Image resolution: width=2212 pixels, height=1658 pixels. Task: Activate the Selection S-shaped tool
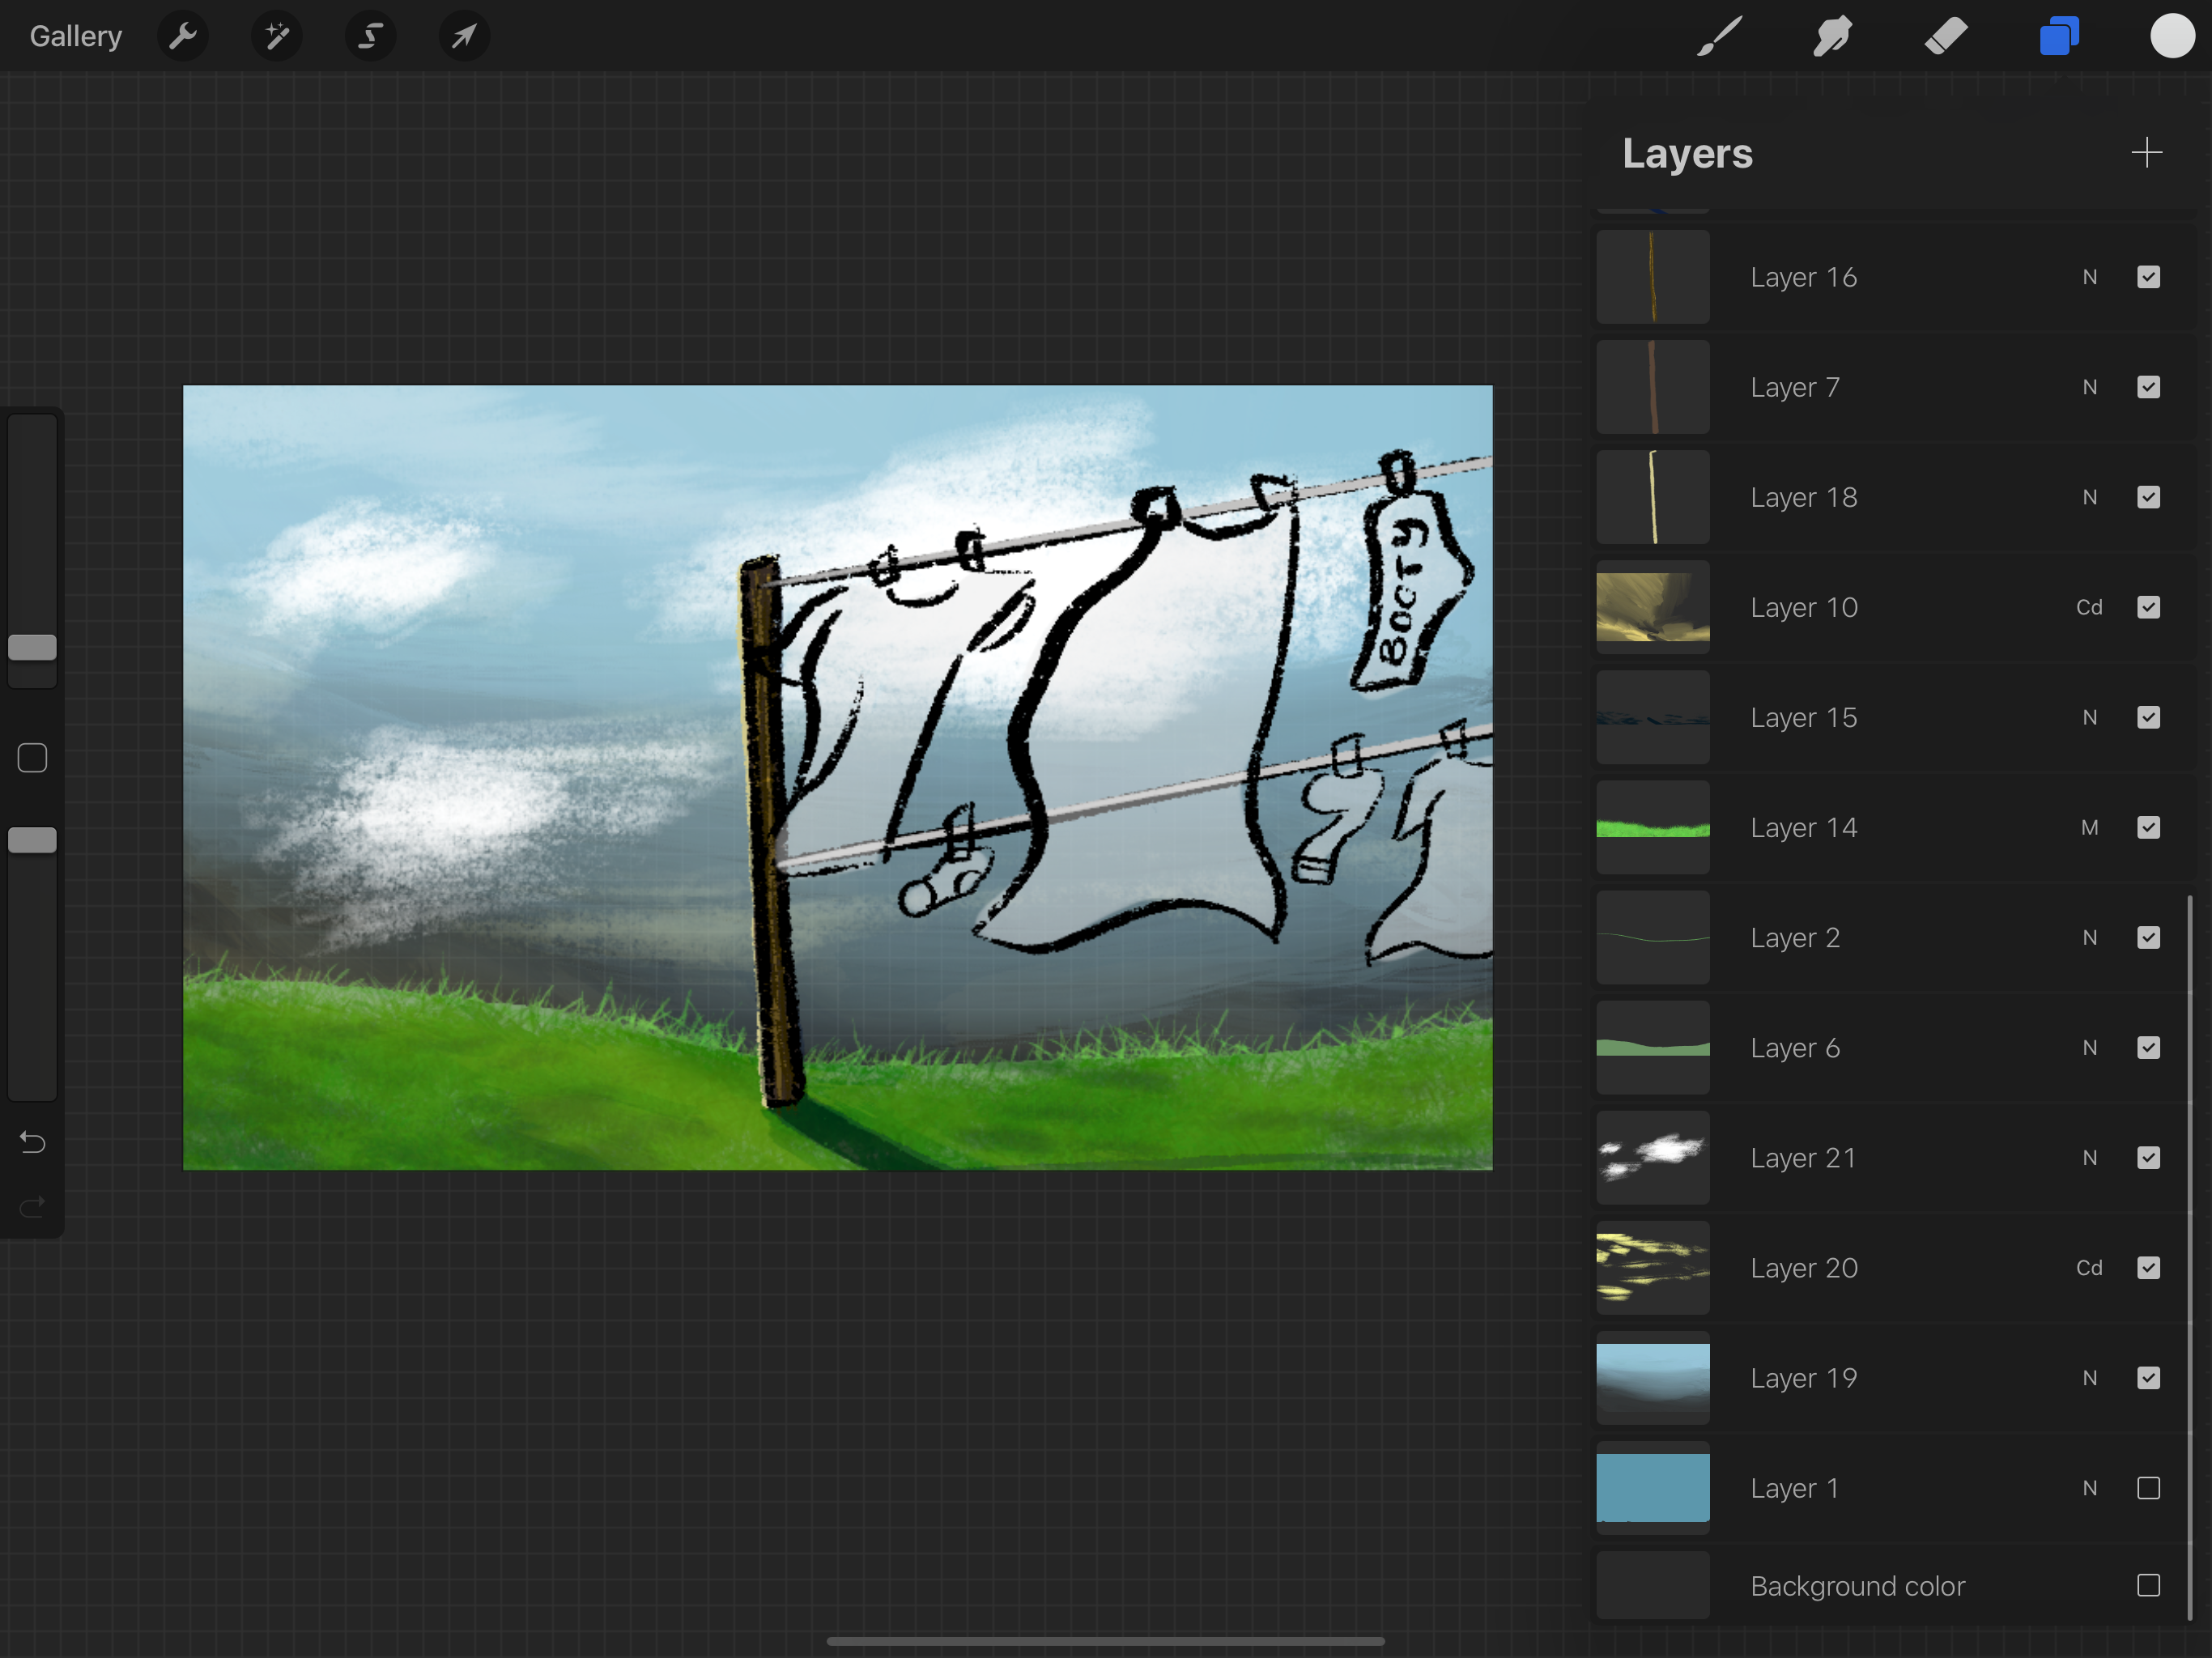[x=370, y=37]
